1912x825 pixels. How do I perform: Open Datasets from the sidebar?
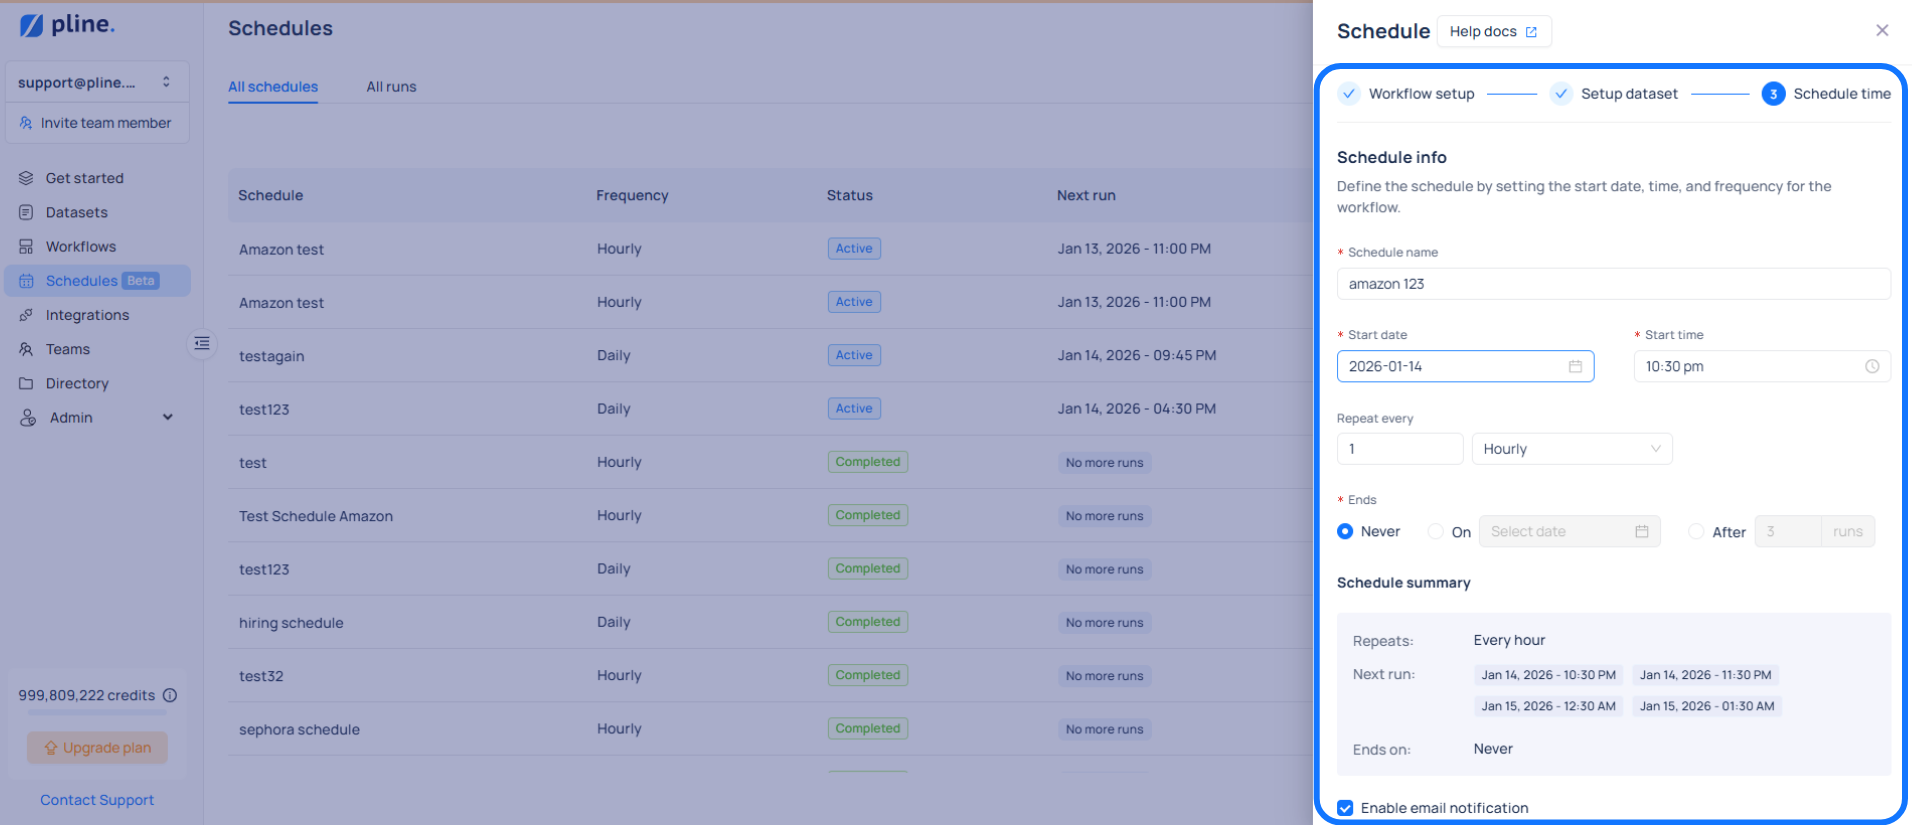click(x=76, y=212)
